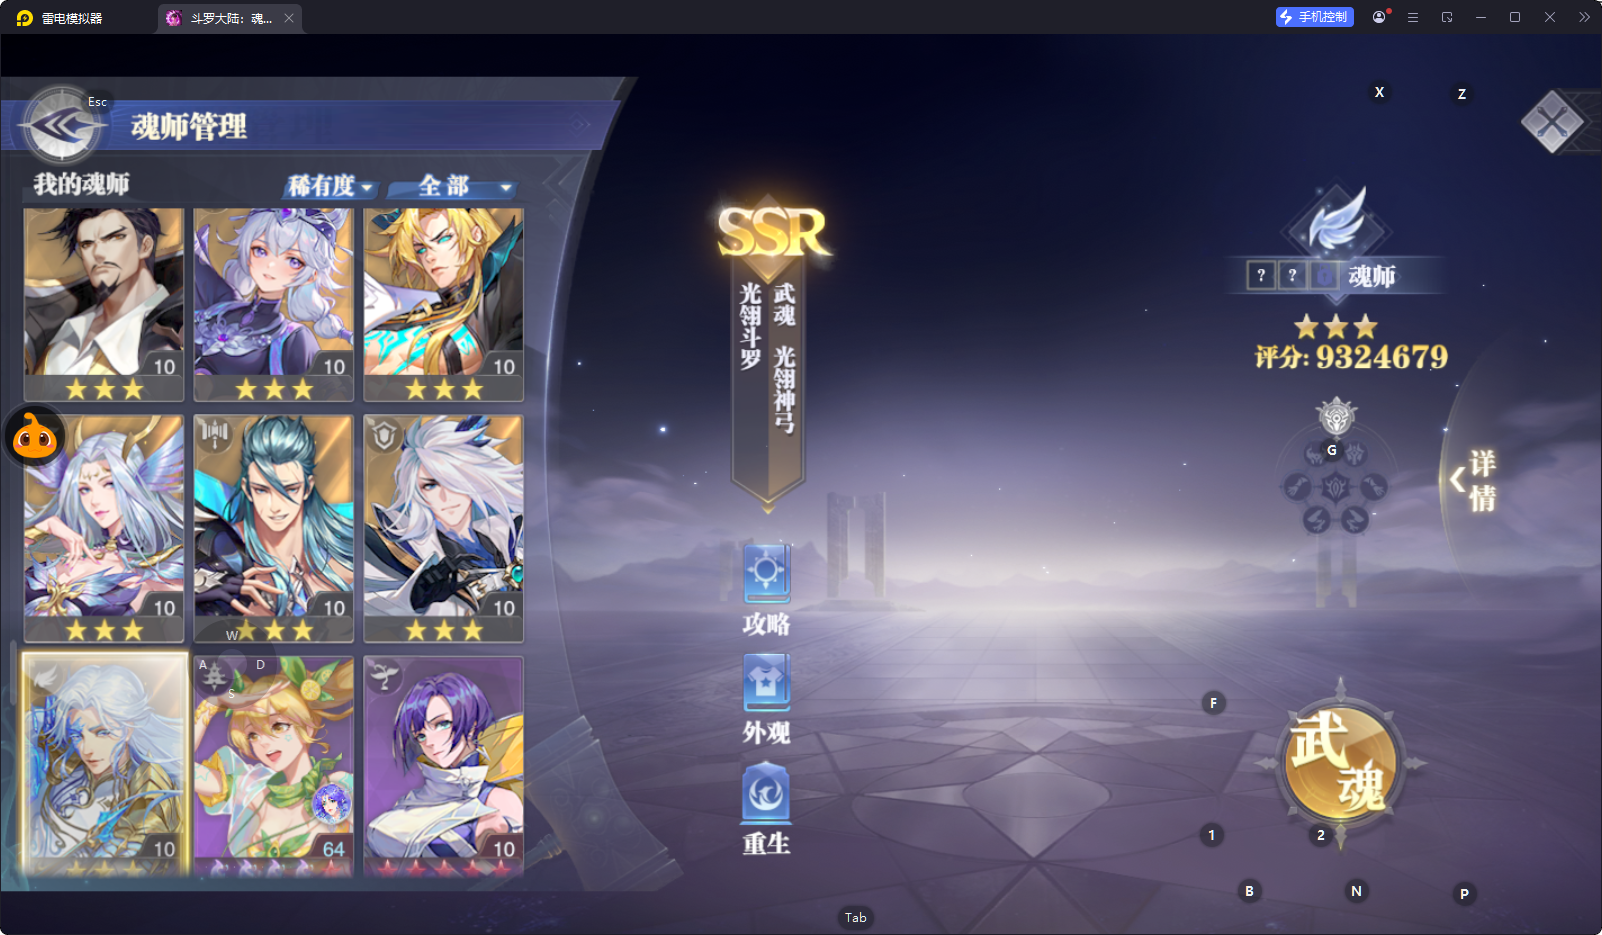Select the highlighted white-haired golden armor card
The height and width of the screenshot is (935, 1602).
tap(104, 766)
